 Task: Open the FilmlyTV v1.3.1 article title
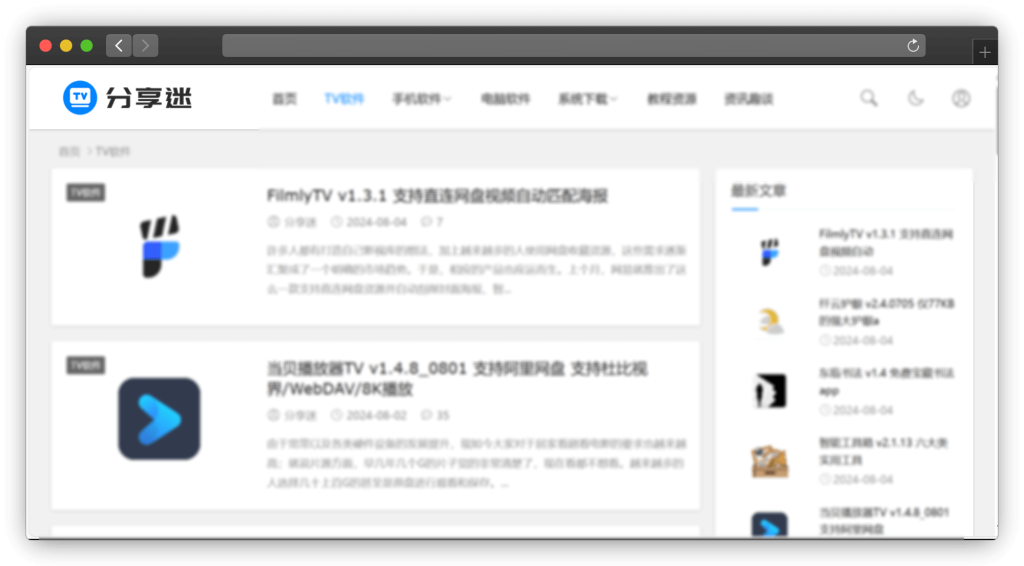coord(437,195)
